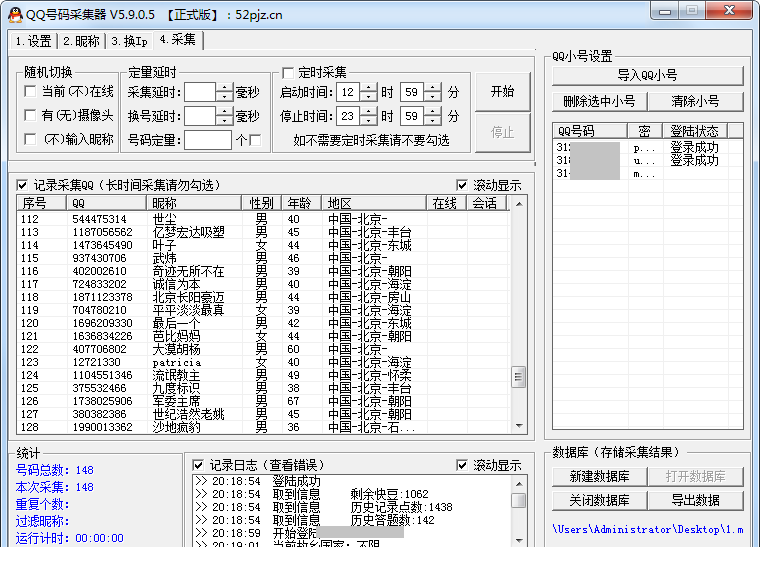Select row with nickname 奇迹无所不在

click(264, 271)
